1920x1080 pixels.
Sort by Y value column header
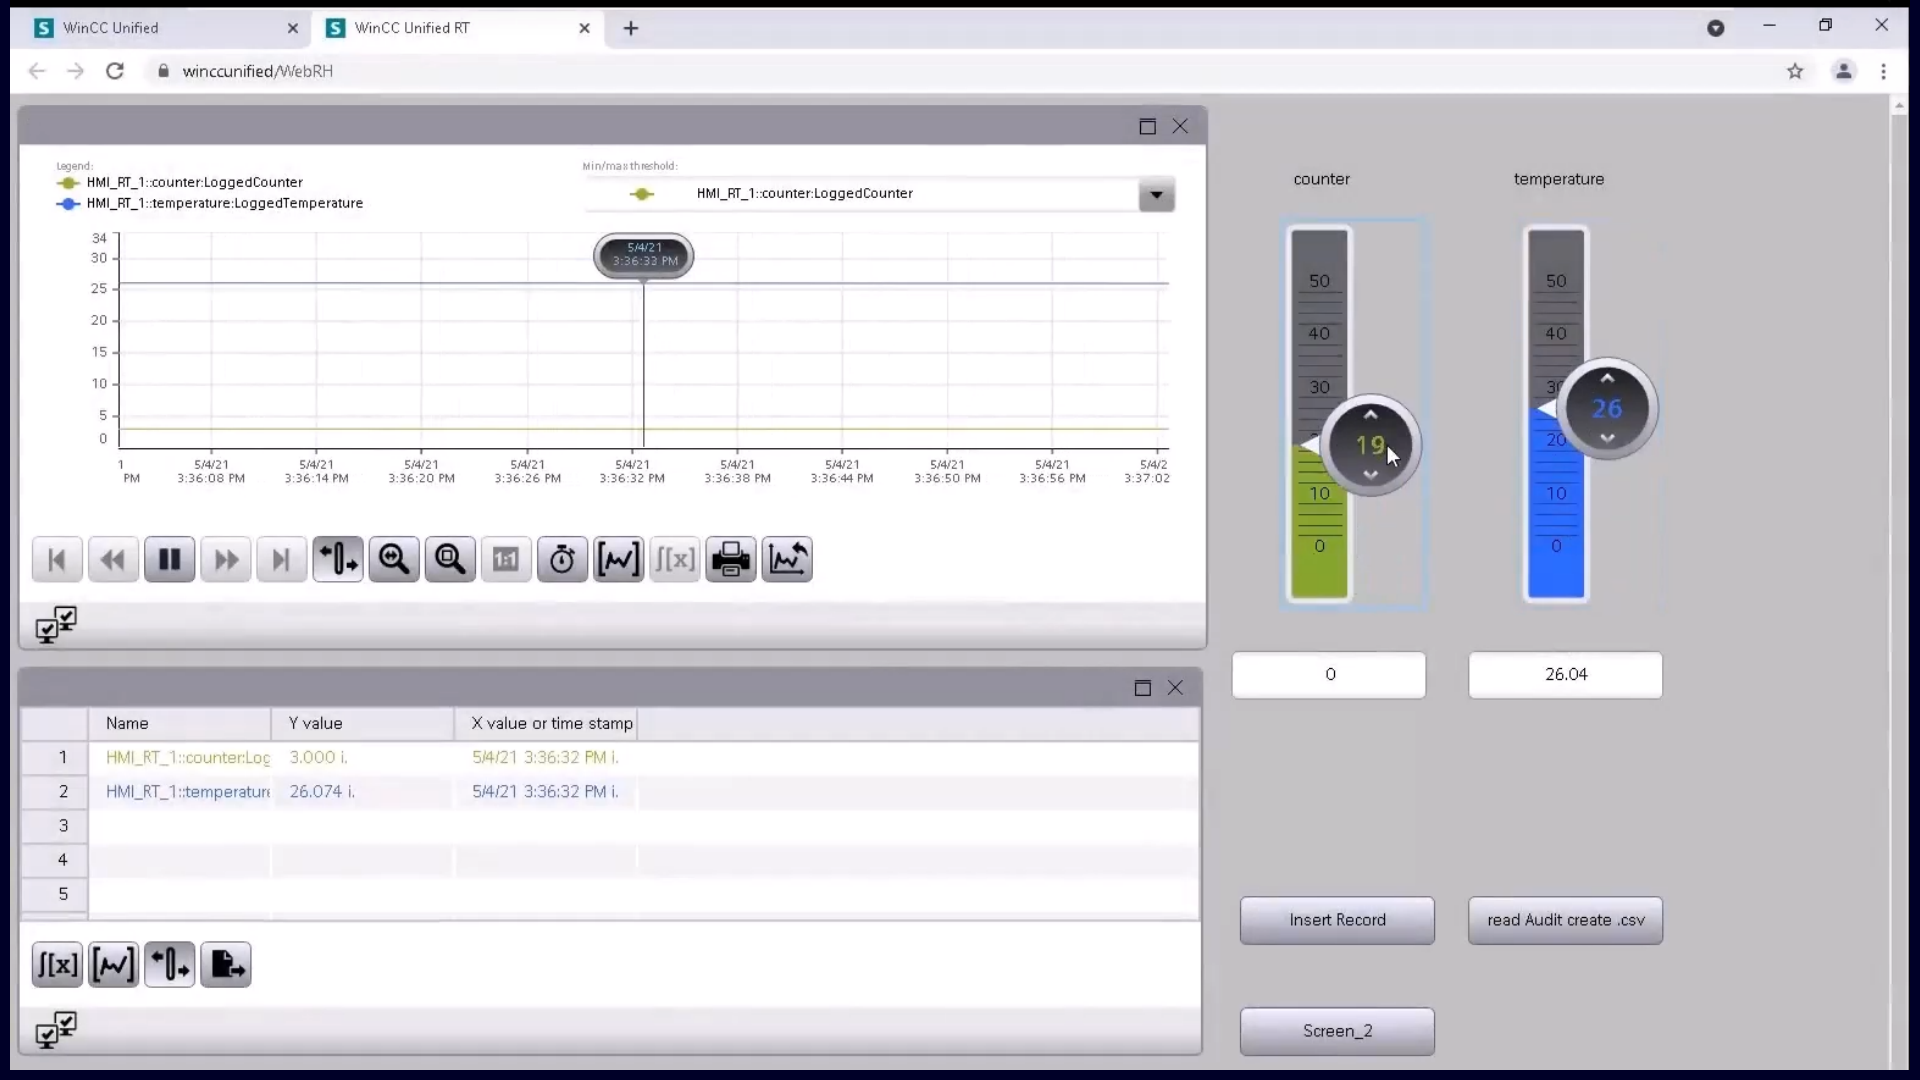(362, 723)
